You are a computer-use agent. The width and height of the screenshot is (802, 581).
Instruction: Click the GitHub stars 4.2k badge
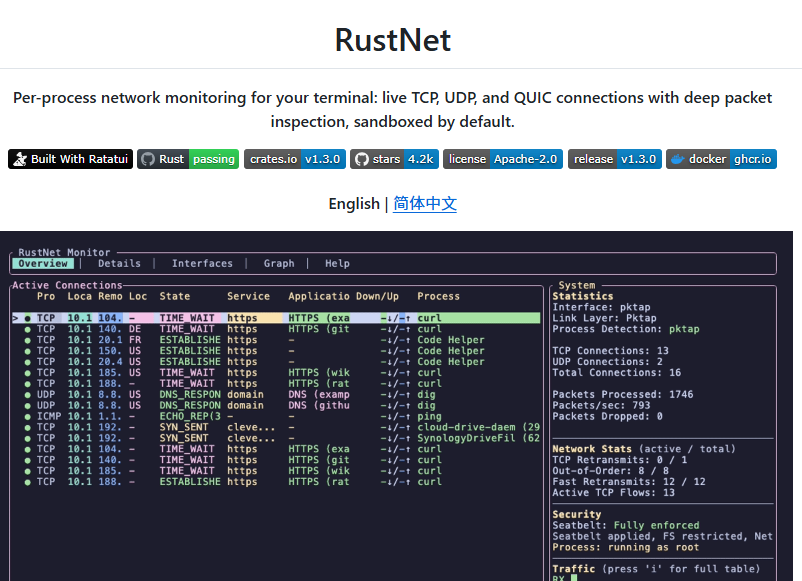pyautogui.click(x=394, y=159)
